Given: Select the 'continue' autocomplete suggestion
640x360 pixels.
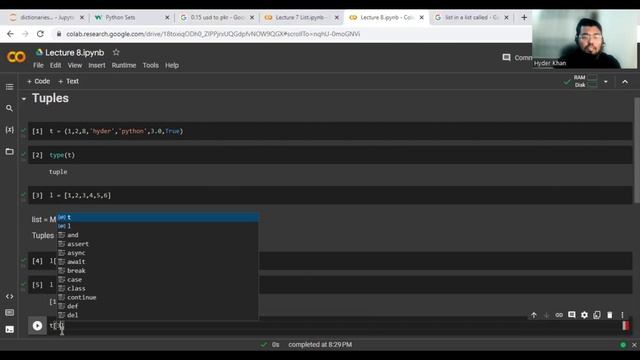Looking at the screenshot, I should (157, 298).
